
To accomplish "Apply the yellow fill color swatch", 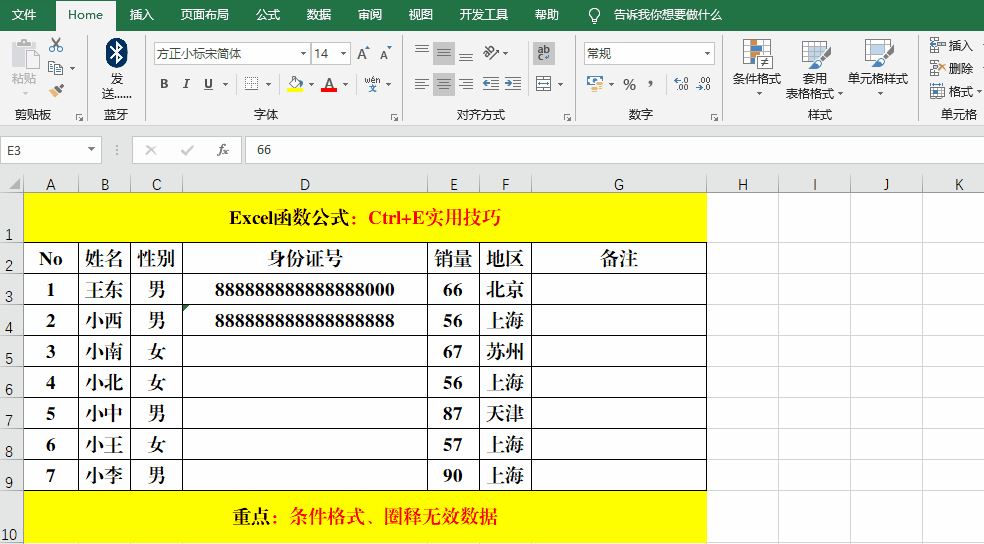I will [295, 84].
